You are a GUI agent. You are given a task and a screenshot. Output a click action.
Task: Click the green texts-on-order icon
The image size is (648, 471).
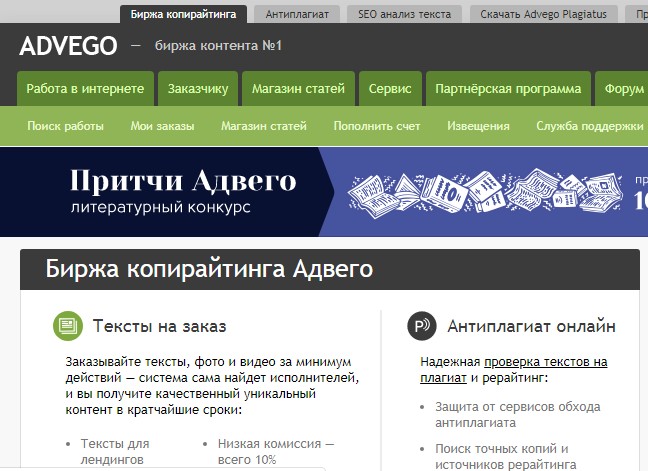click(x=68, y=326)
